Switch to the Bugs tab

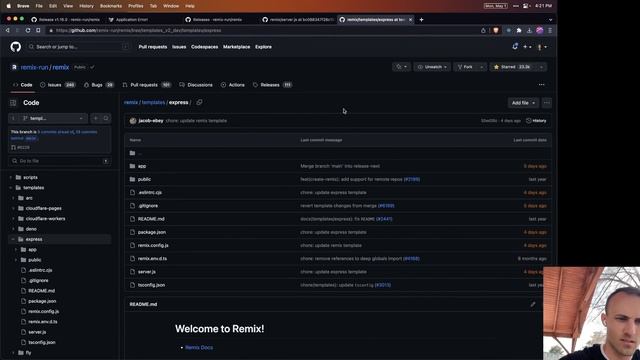[98, 85]
